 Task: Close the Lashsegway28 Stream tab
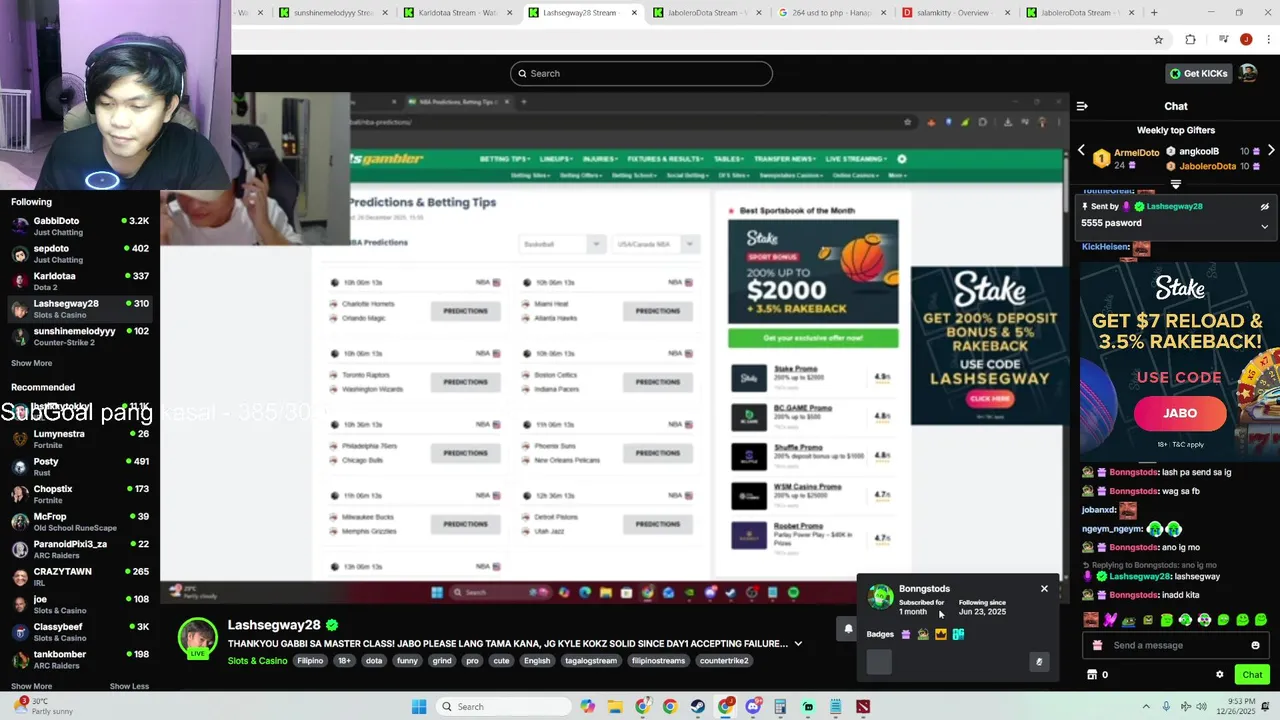click(634, 13)
